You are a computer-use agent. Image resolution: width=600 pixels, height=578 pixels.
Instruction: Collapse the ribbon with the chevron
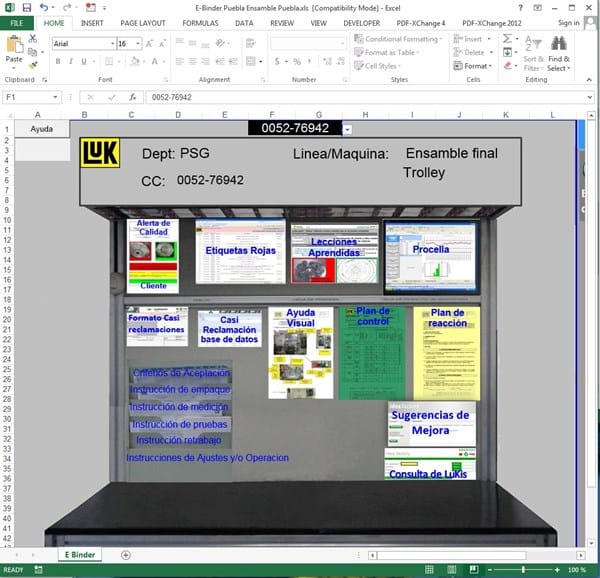pyautogui.click(x=589, y=80)
